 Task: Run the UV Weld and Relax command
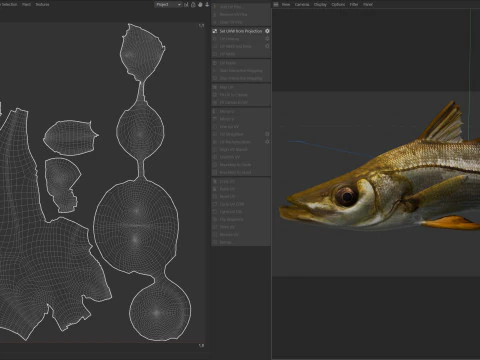pos(241,46)
